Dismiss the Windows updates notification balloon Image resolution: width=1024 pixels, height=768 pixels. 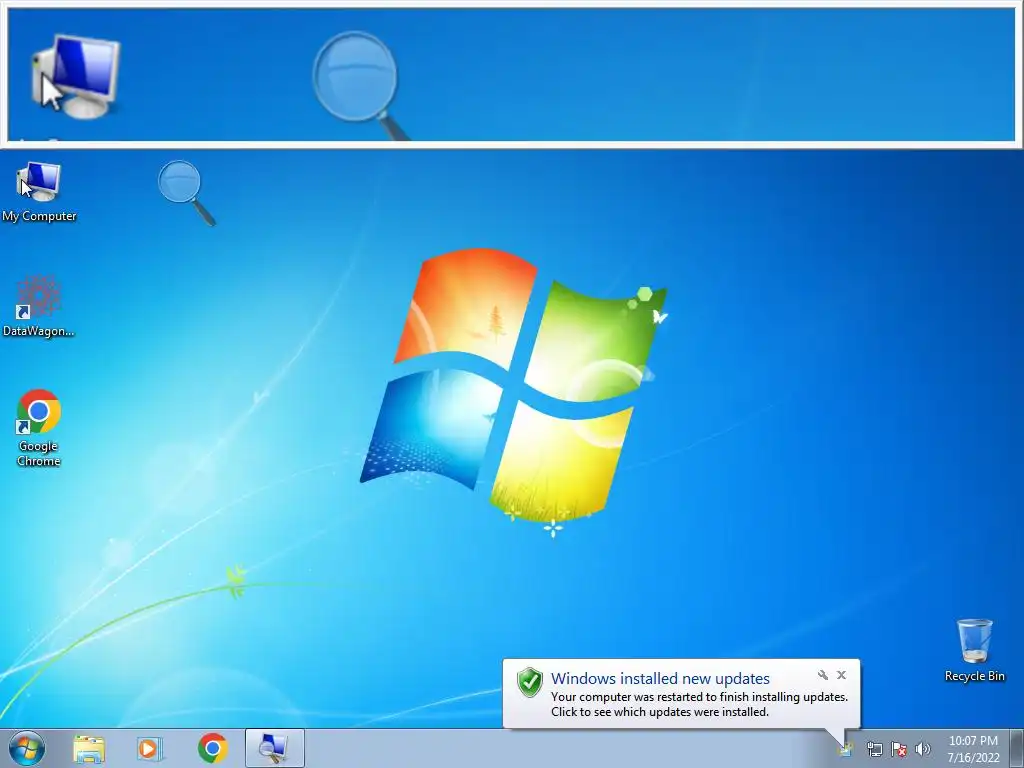pos(841,675)
